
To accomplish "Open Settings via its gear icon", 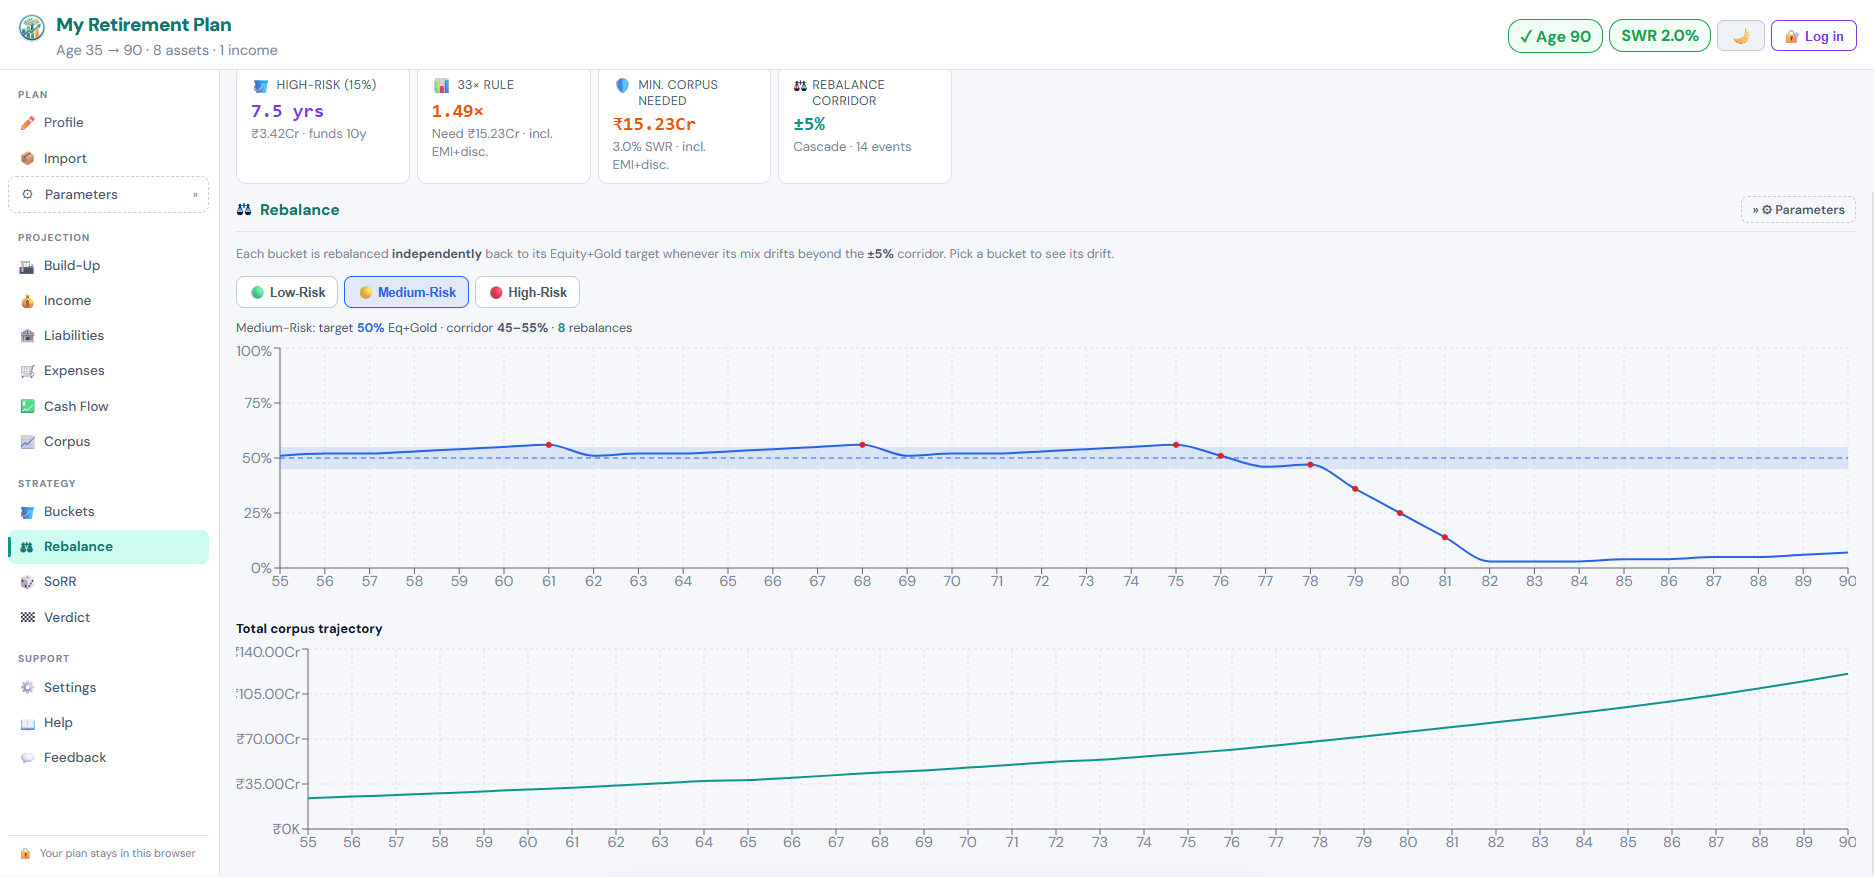I will click(28, 688).
